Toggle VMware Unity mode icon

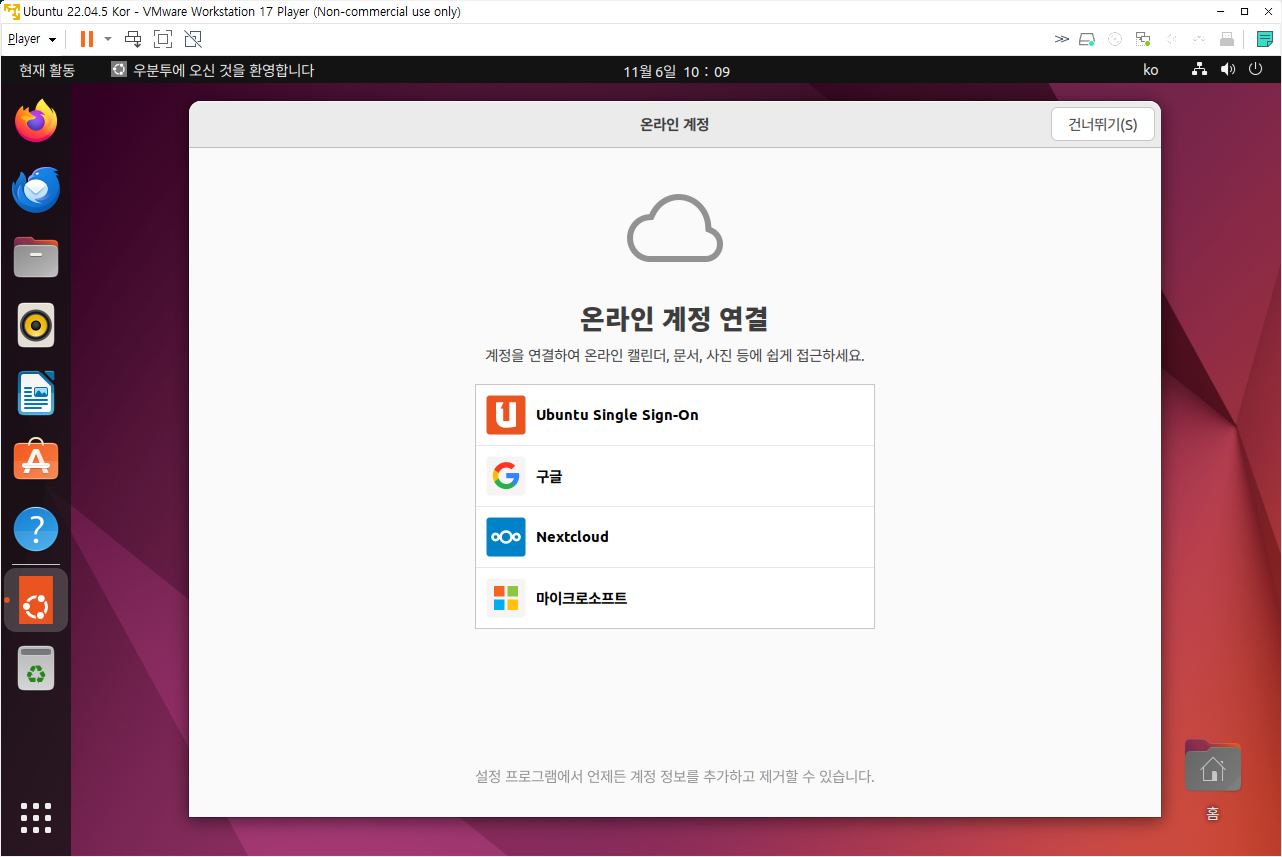coord(193,39)
